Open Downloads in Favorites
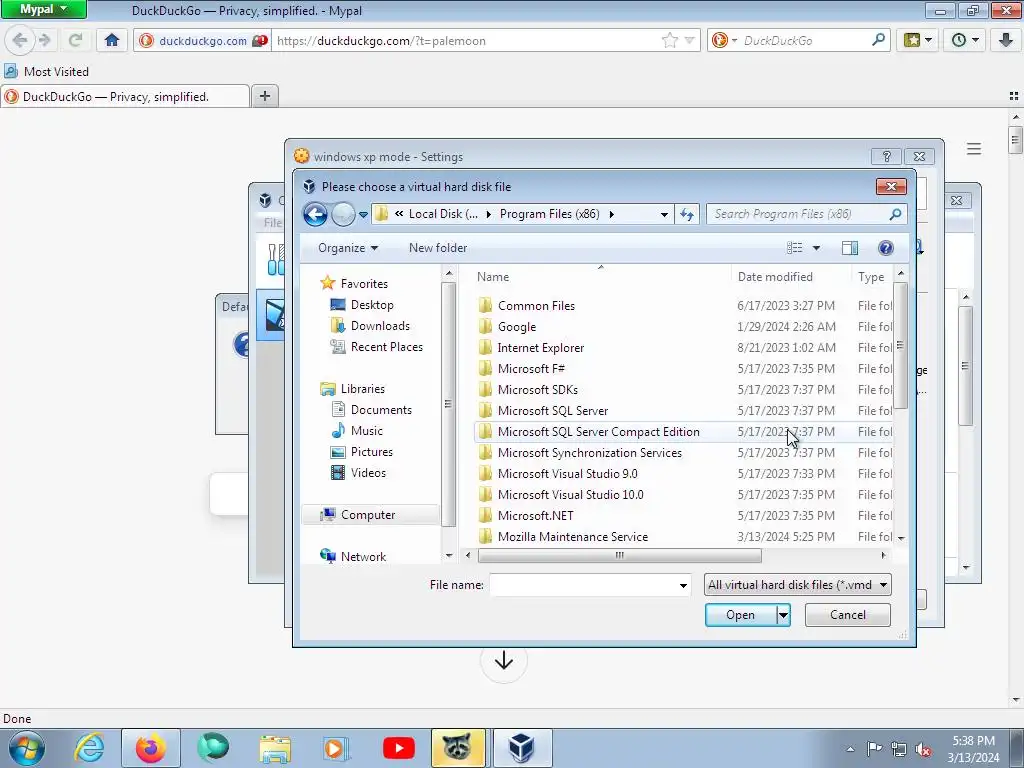Viewport: 1024px width, 768px height. point(380,325)
